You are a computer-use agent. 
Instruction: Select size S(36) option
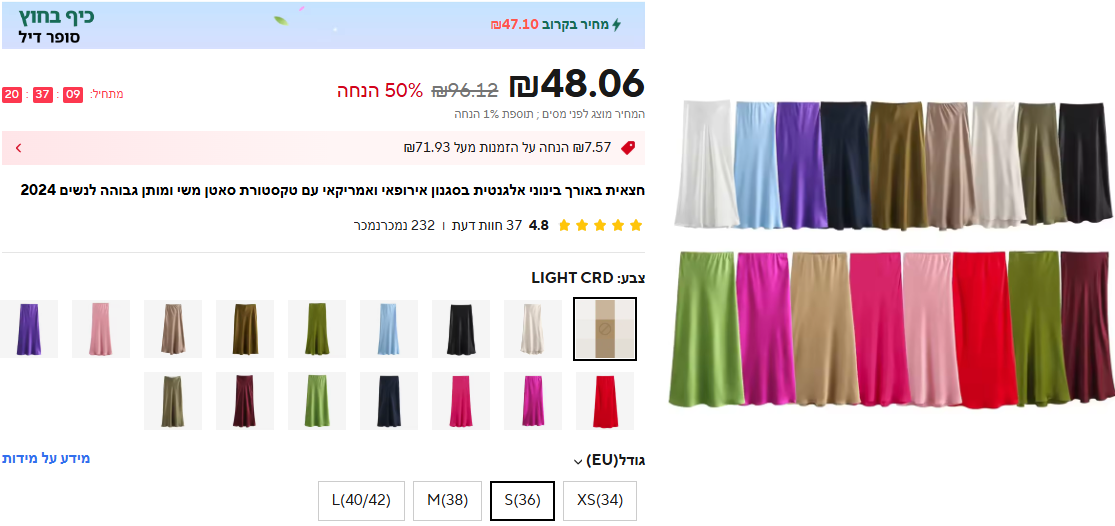[523, 500]
